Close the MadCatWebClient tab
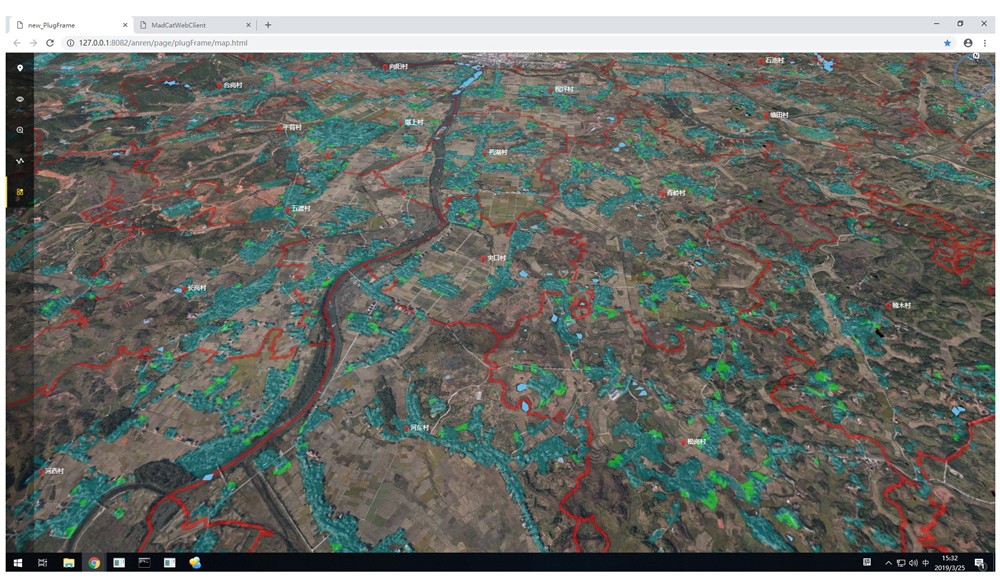1000x582 pixels. [247, 25]
